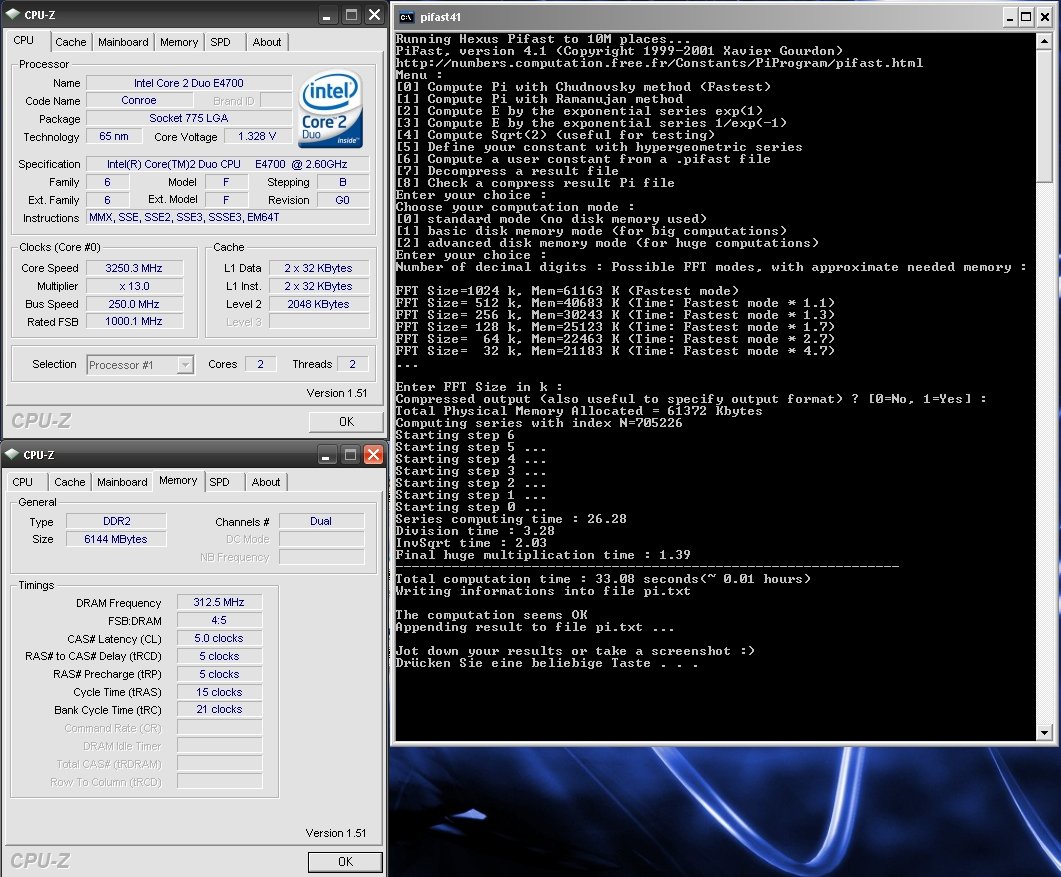Viewport: 1061px width, 877px height.
Task: Switch to CPU tab in bottom CPU-Z window
Action: [22, 482]
